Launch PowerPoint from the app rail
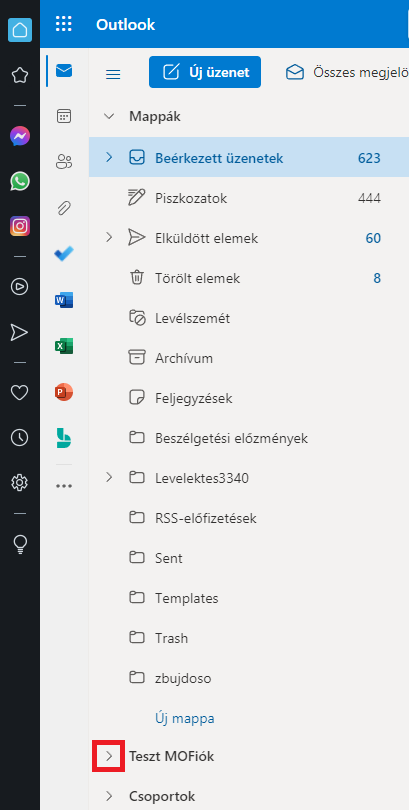Image resolution: width=409 pixels, height=810 pixels. pos(64,392)
